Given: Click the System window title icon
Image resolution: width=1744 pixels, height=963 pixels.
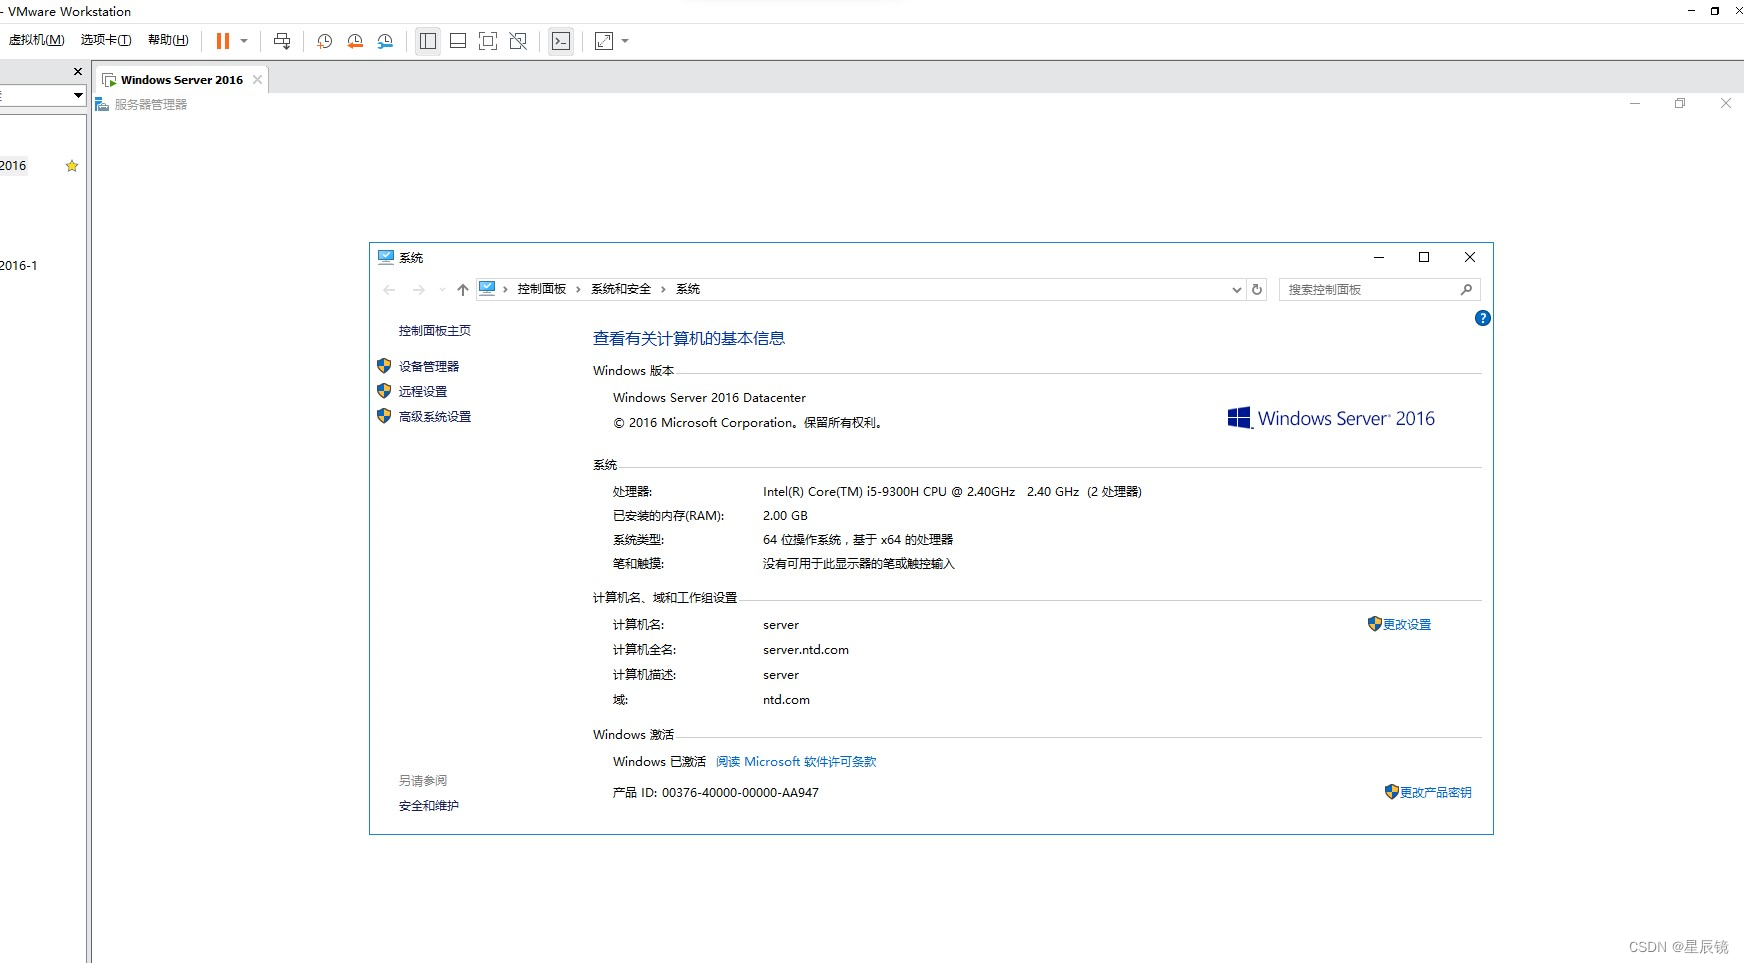Looking at the screenshot, I should pos(386,257).
